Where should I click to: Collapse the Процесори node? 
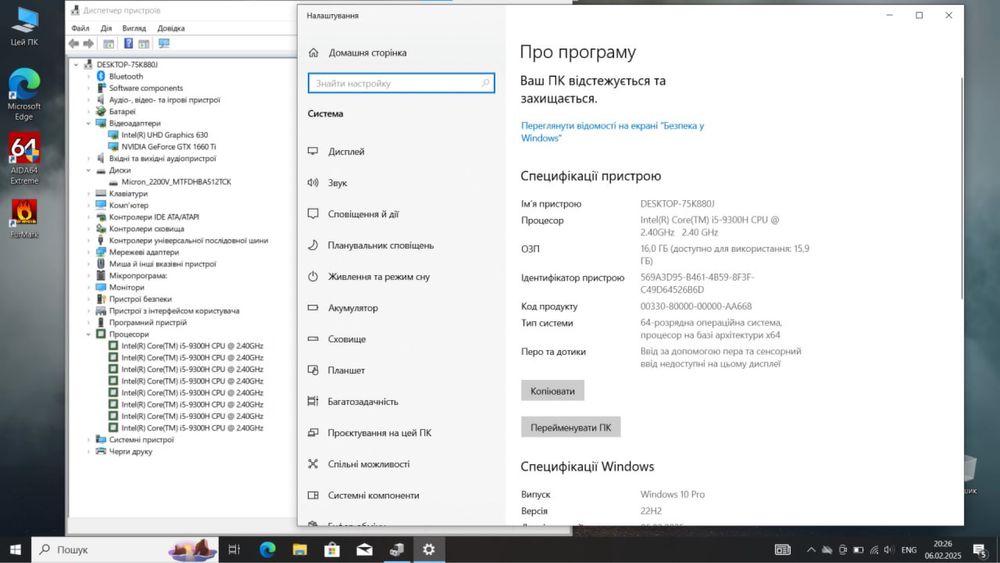(x=89, y=334)
